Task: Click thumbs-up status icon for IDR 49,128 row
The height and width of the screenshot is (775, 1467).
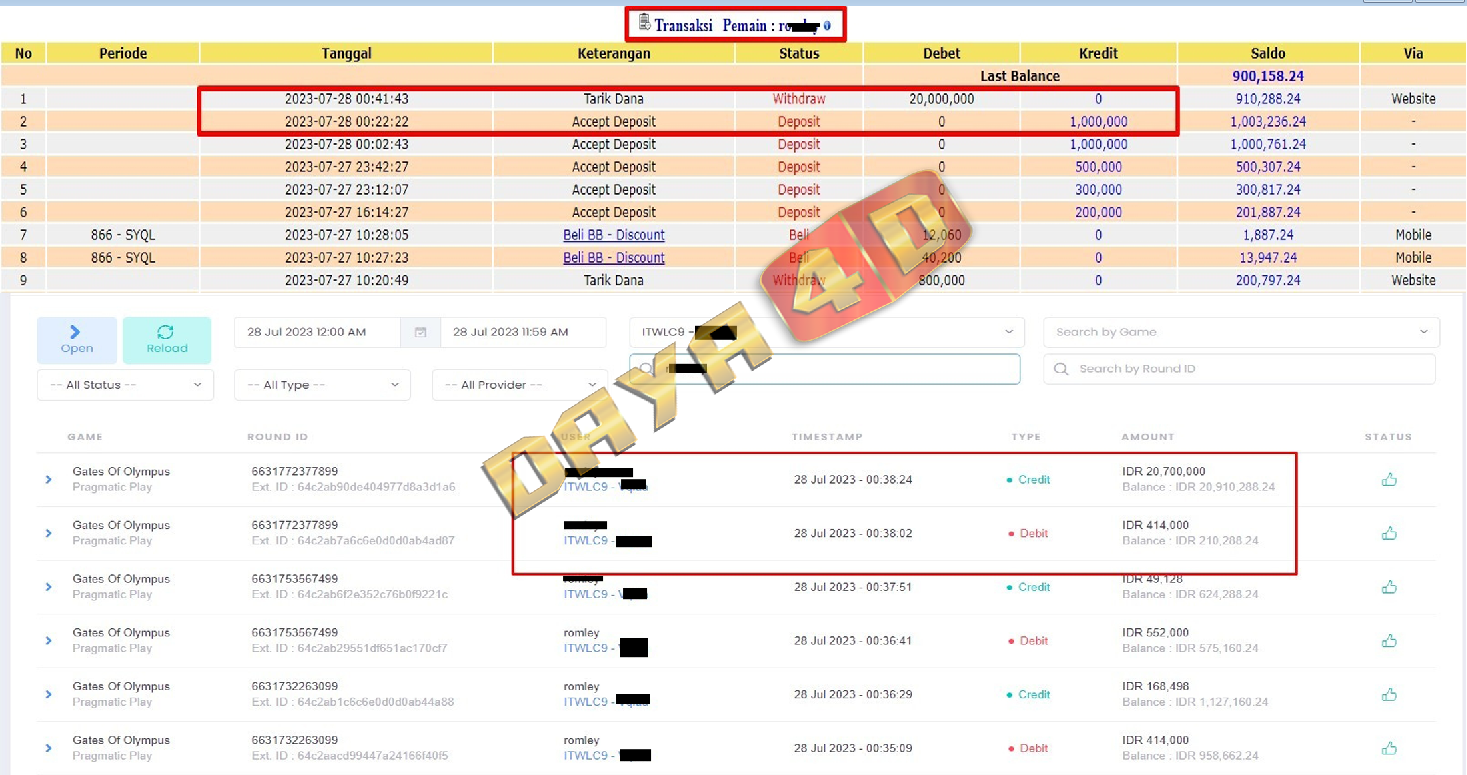Action: [x=1389, y=588]
